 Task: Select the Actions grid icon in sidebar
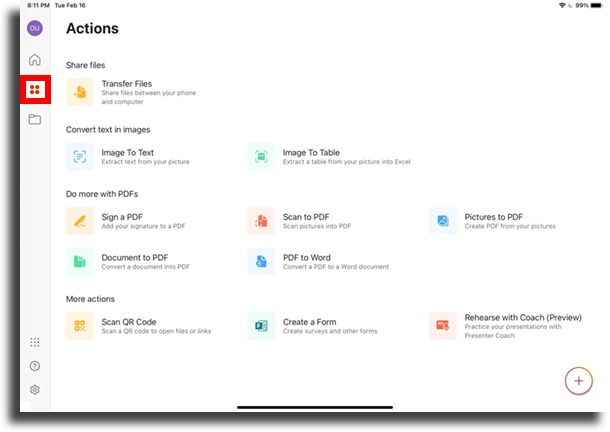point(35,90)
